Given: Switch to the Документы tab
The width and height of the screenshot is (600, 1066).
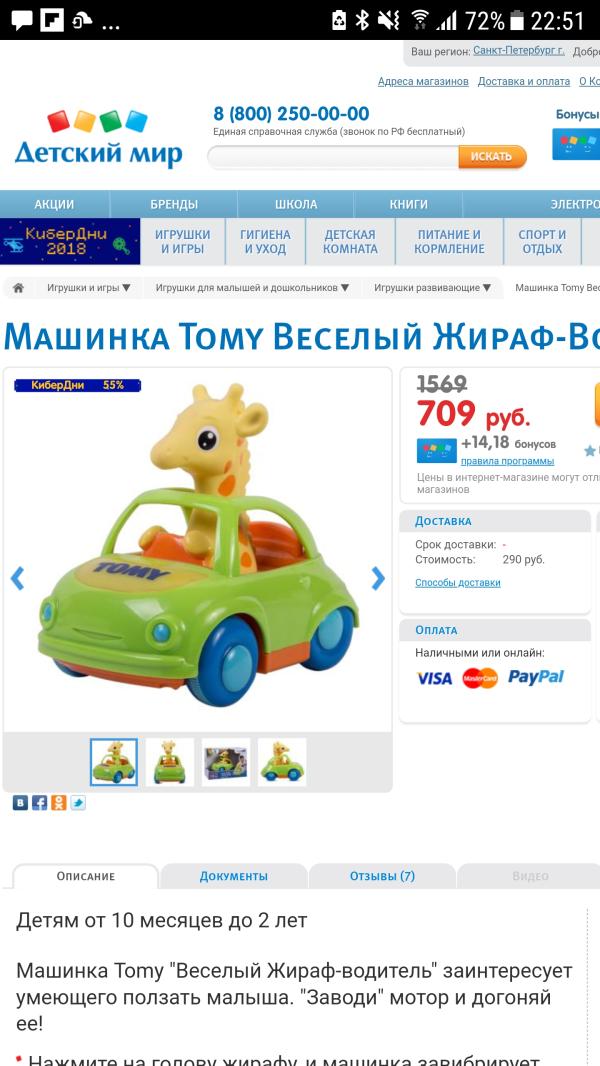Looking at the screenshot, I should point(234,876).
